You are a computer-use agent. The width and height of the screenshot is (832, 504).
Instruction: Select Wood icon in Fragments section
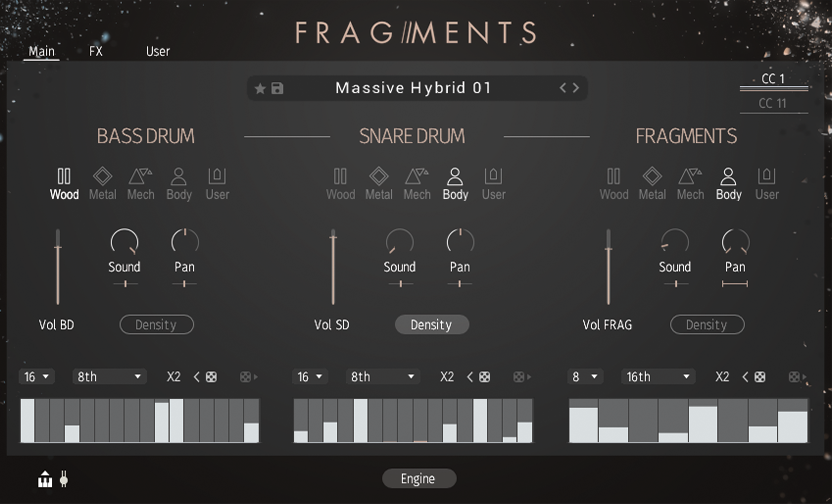[614, 178]
